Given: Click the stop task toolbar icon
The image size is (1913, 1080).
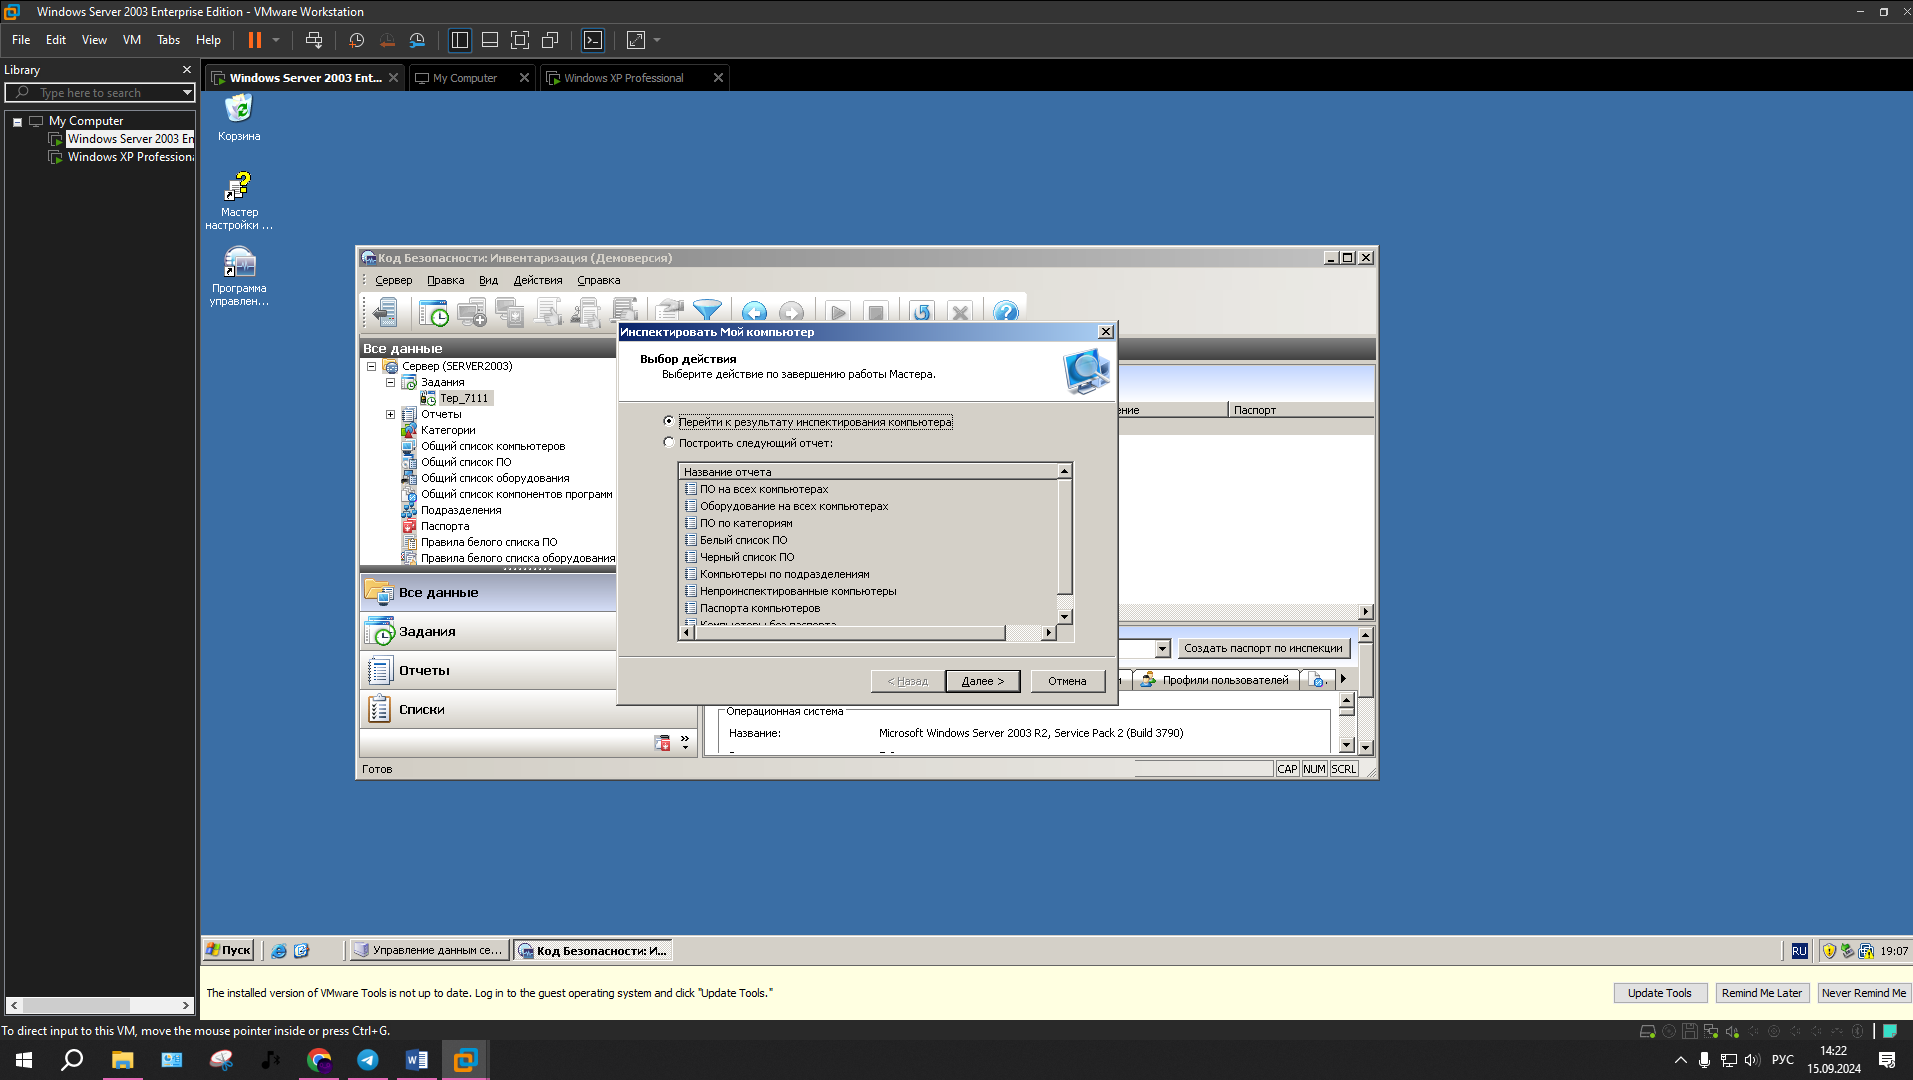Looking at the screenshot, I should coord(875,312).
